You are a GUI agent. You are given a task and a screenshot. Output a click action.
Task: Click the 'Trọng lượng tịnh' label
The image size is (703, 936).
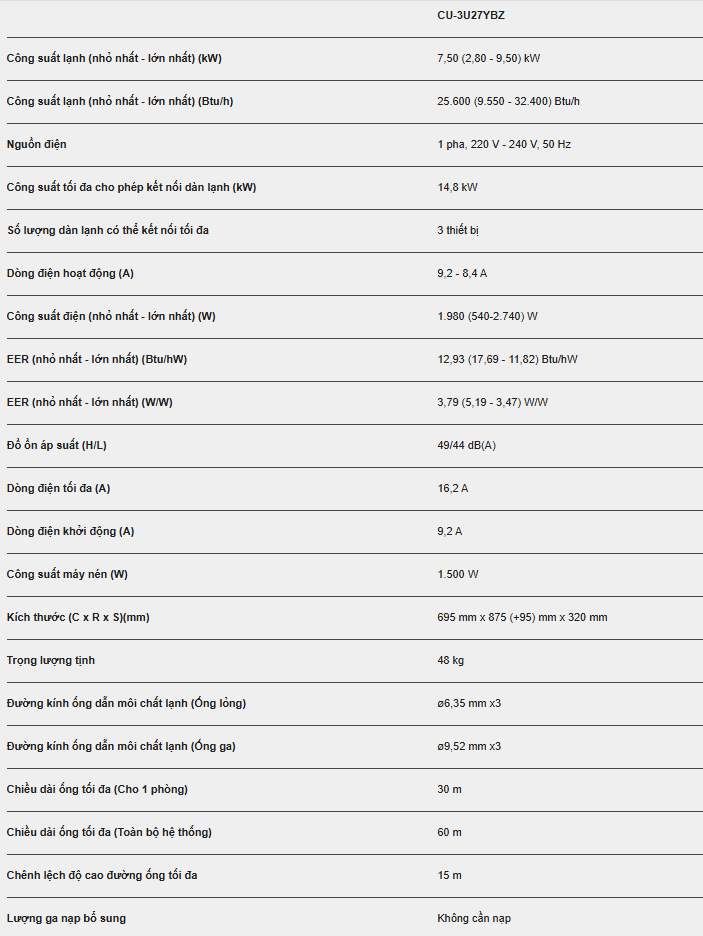[x=51, y=660]
